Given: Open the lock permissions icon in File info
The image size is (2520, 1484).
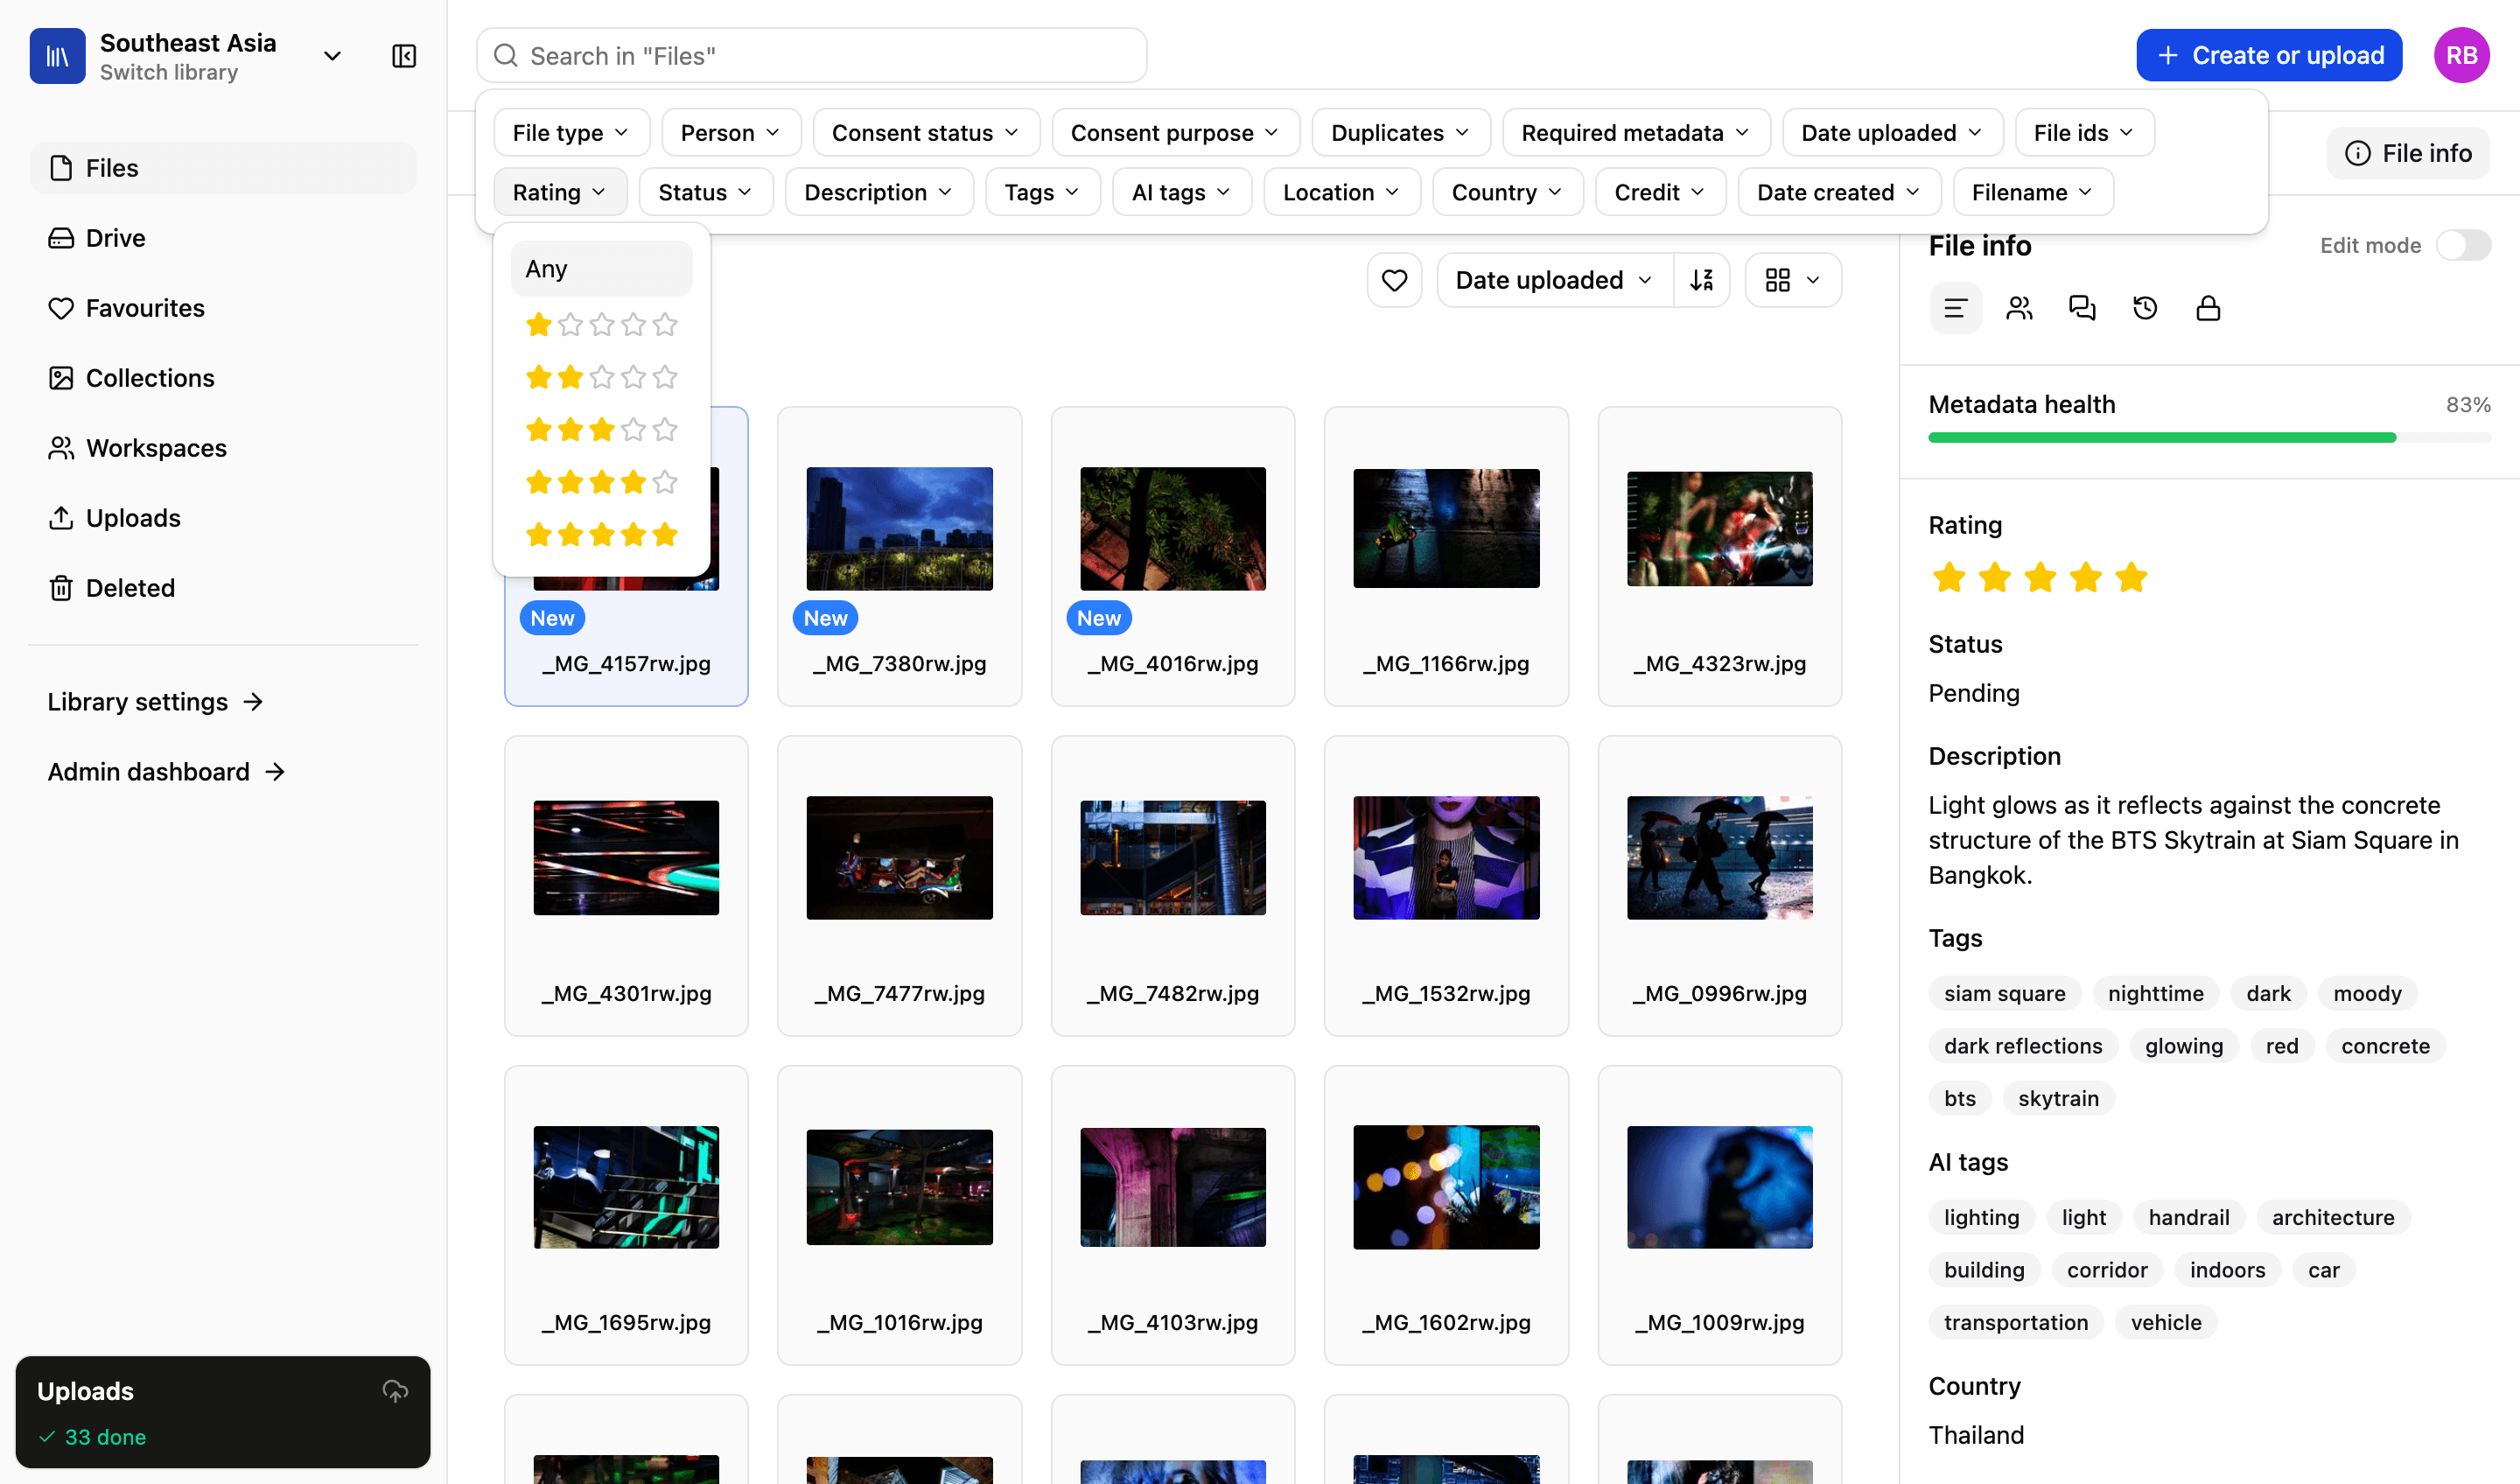Looking at the screenshot, I should (x=2208, y=309).
